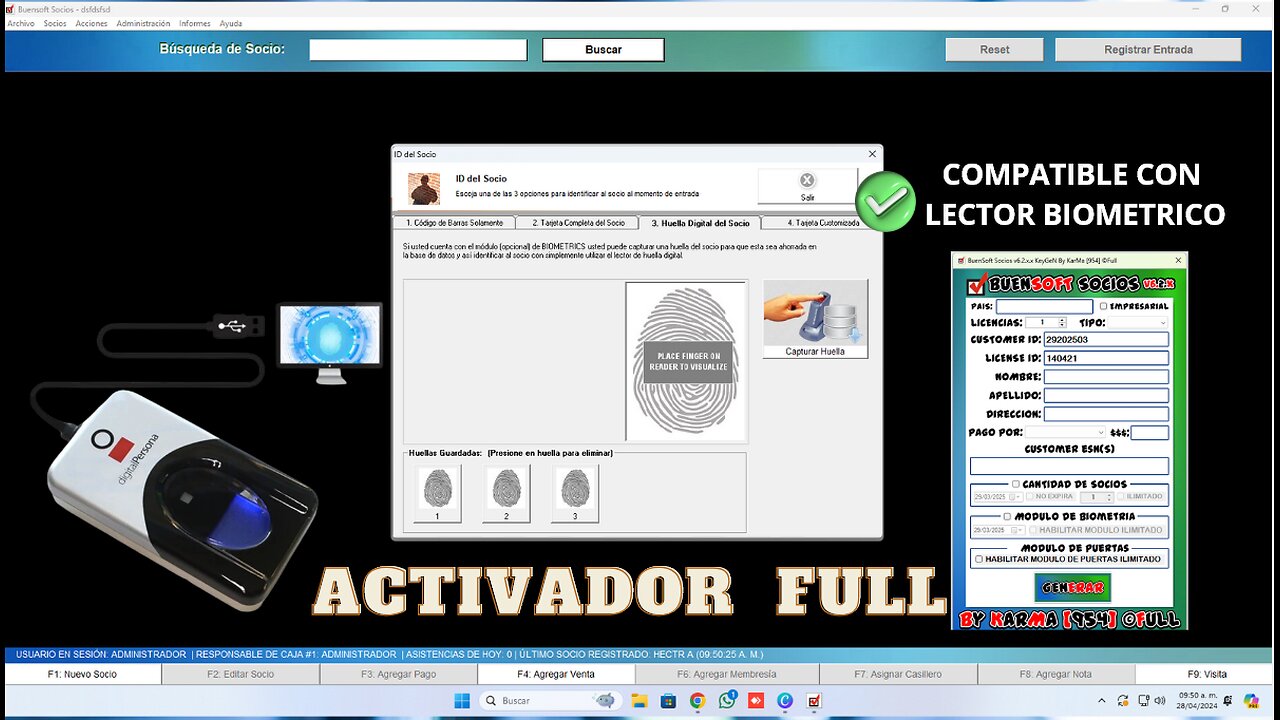1280x720 pixels.
Task: Click the large fingerprint preview image
Action: [686, 361]
